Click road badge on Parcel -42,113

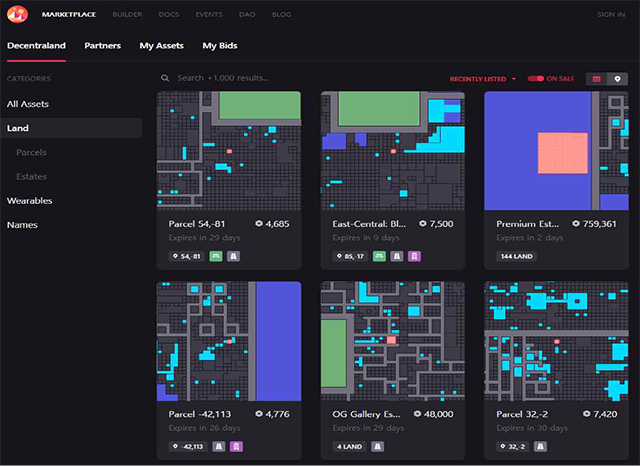219,446
